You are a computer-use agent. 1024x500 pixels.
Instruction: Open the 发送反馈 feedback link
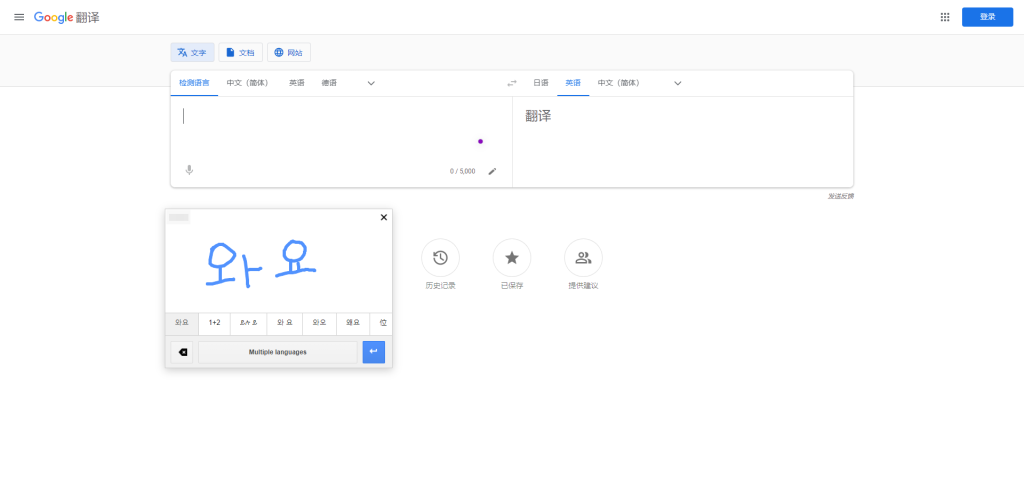840,196
